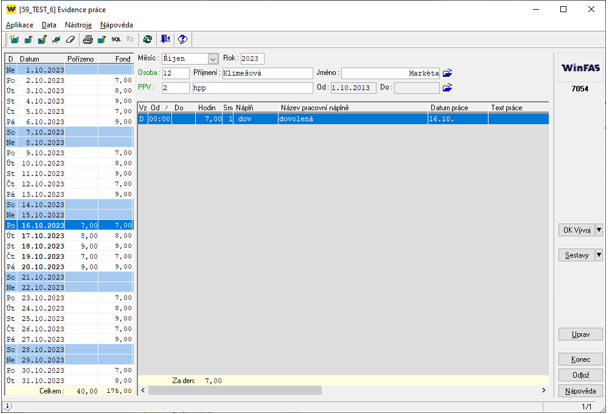Screen dimensions: 608x414
Task: Click the Příjmení field with Klimešová
Action: (268, 73)
